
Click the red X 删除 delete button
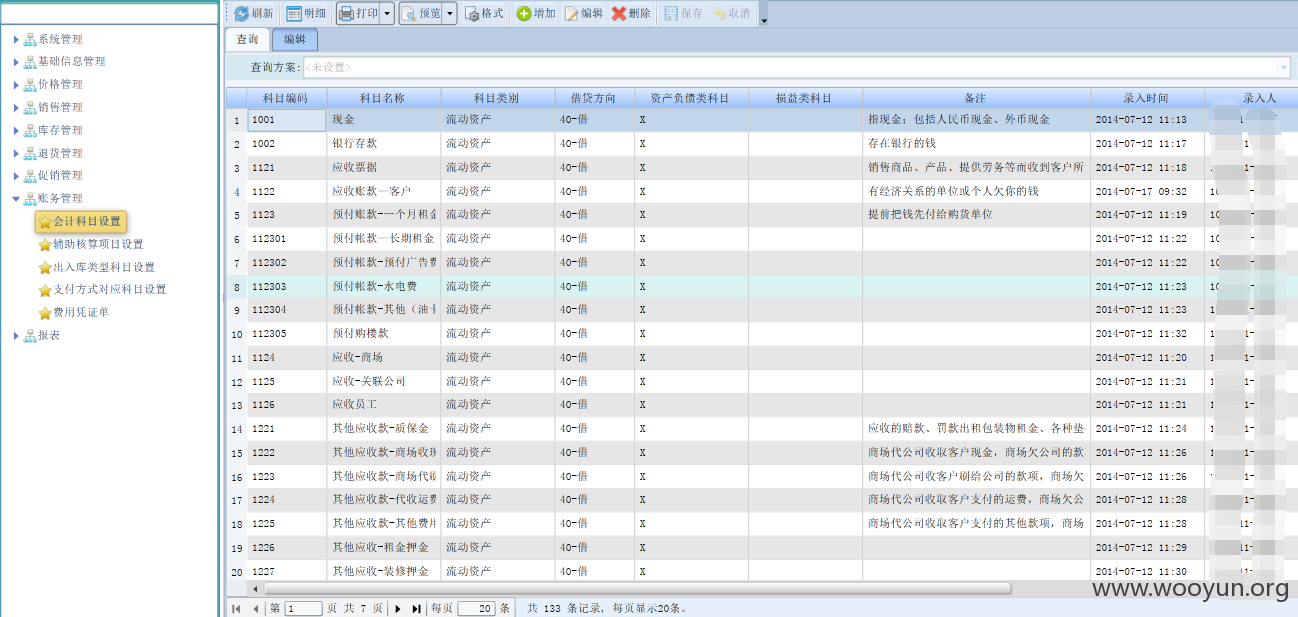pyautogui.click(x=631, y=14)
